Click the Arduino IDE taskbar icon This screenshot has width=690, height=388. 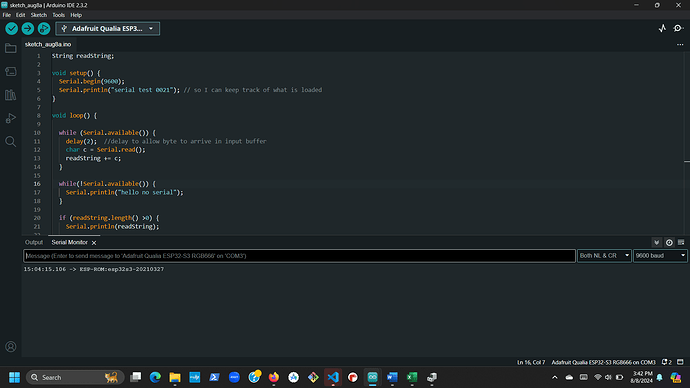tap(373, 377)
